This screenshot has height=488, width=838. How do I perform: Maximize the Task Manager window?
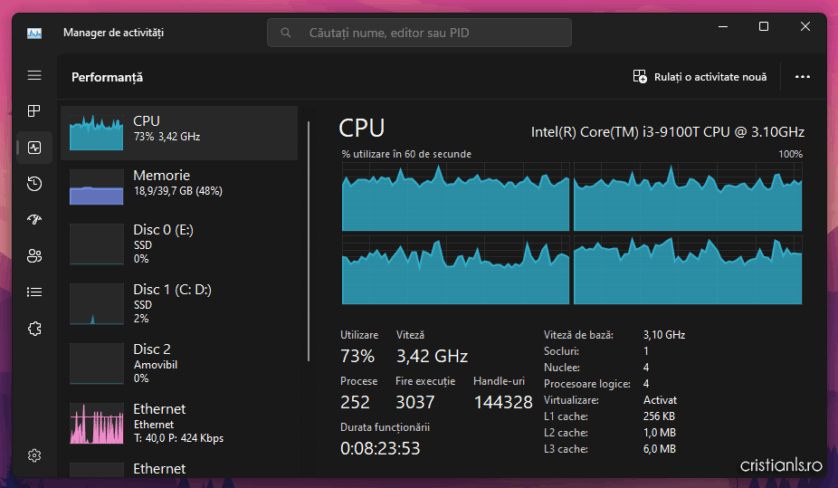(764, 26)
